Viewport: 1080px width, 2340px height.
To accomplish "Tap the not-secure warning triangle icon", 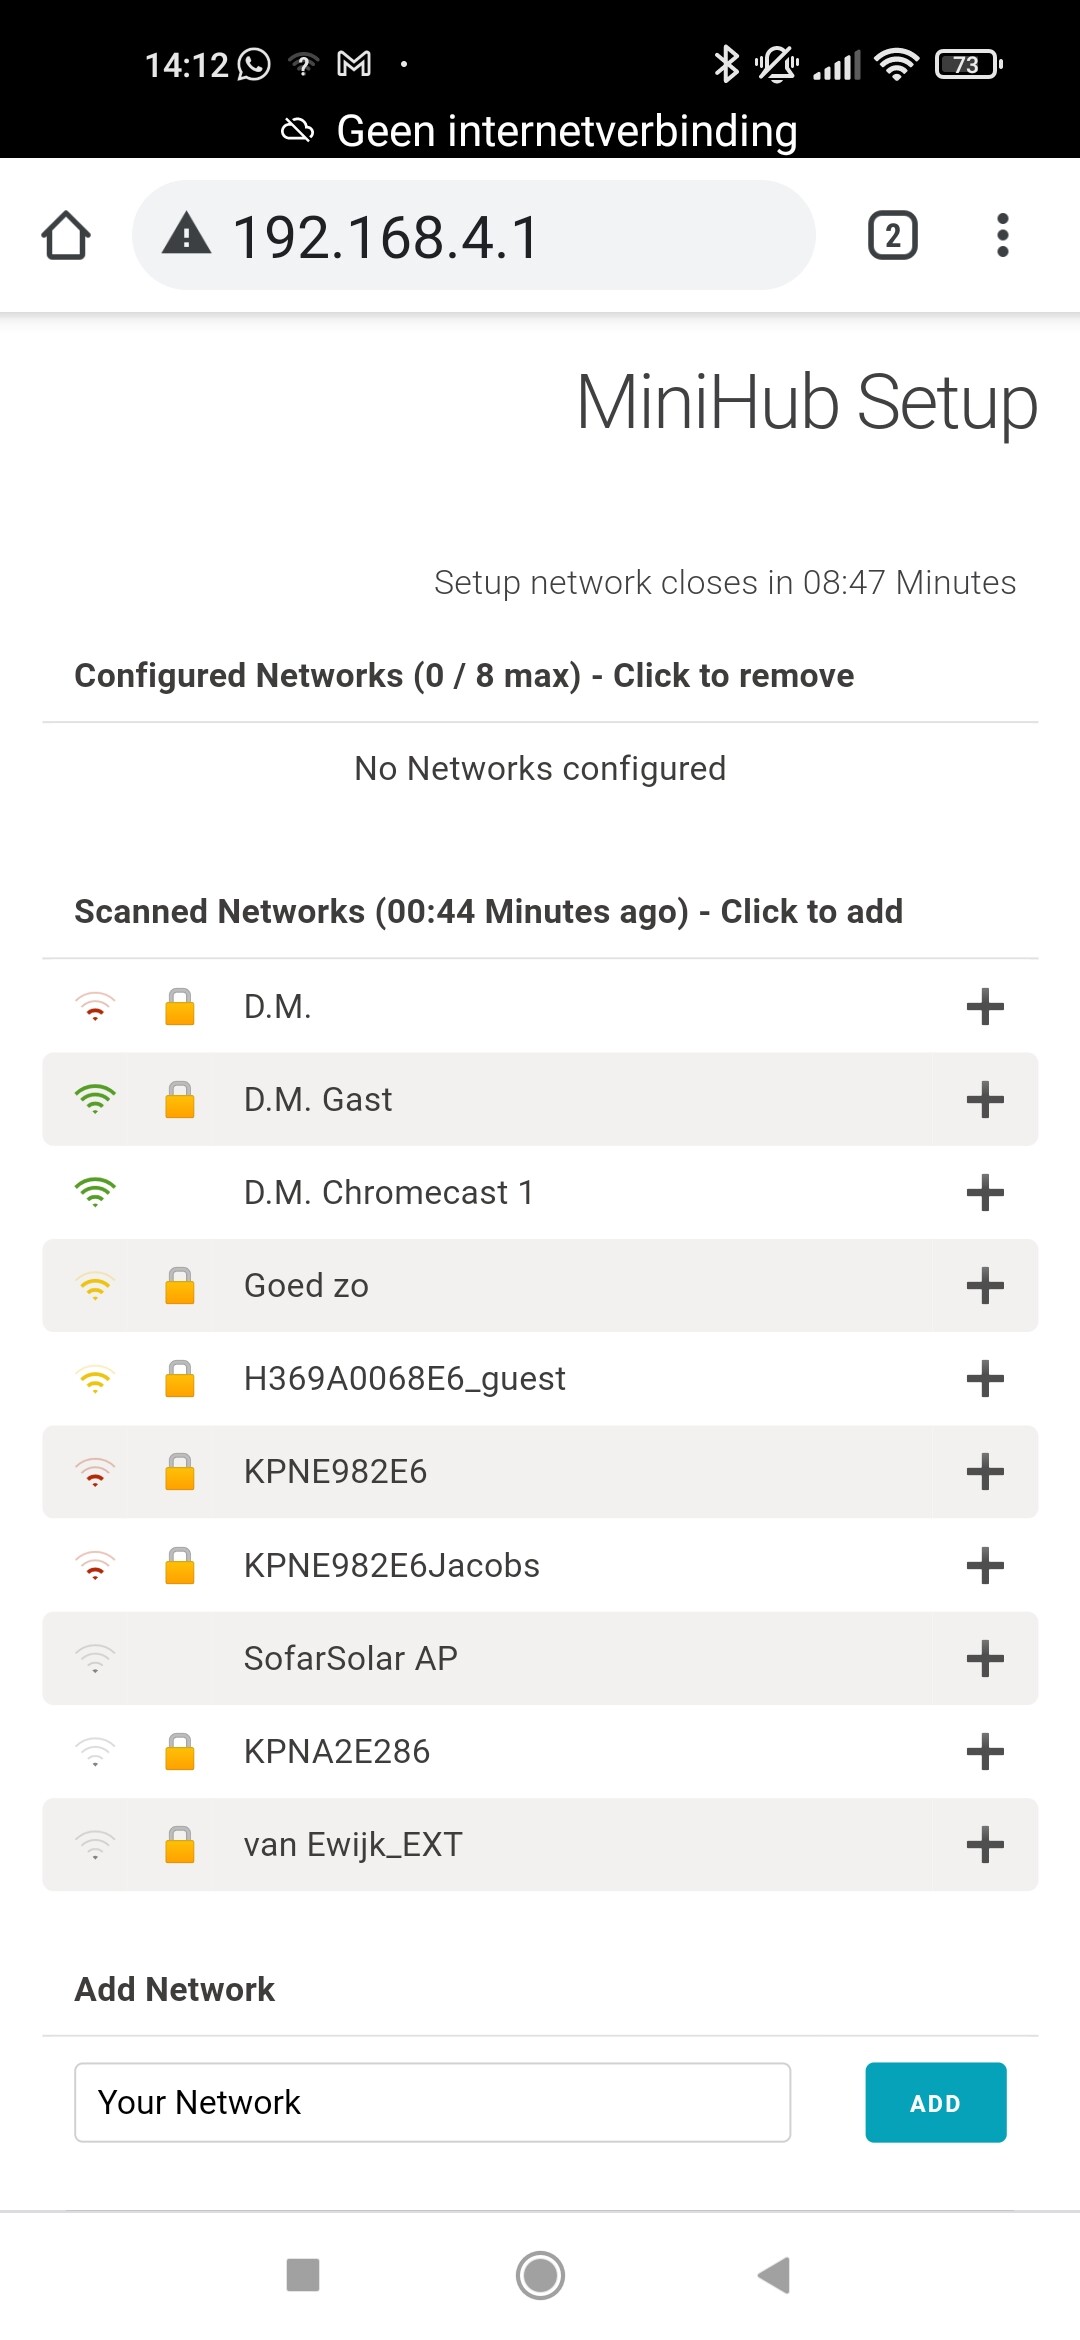I will click(x=187, y=236).
